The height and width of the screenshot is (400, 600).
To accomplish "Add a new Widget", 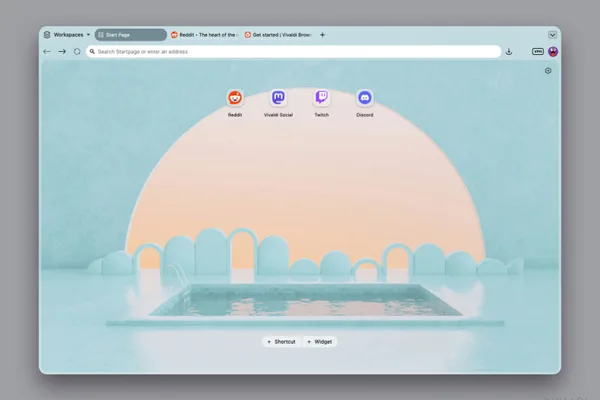I will (x=320, y=342).
